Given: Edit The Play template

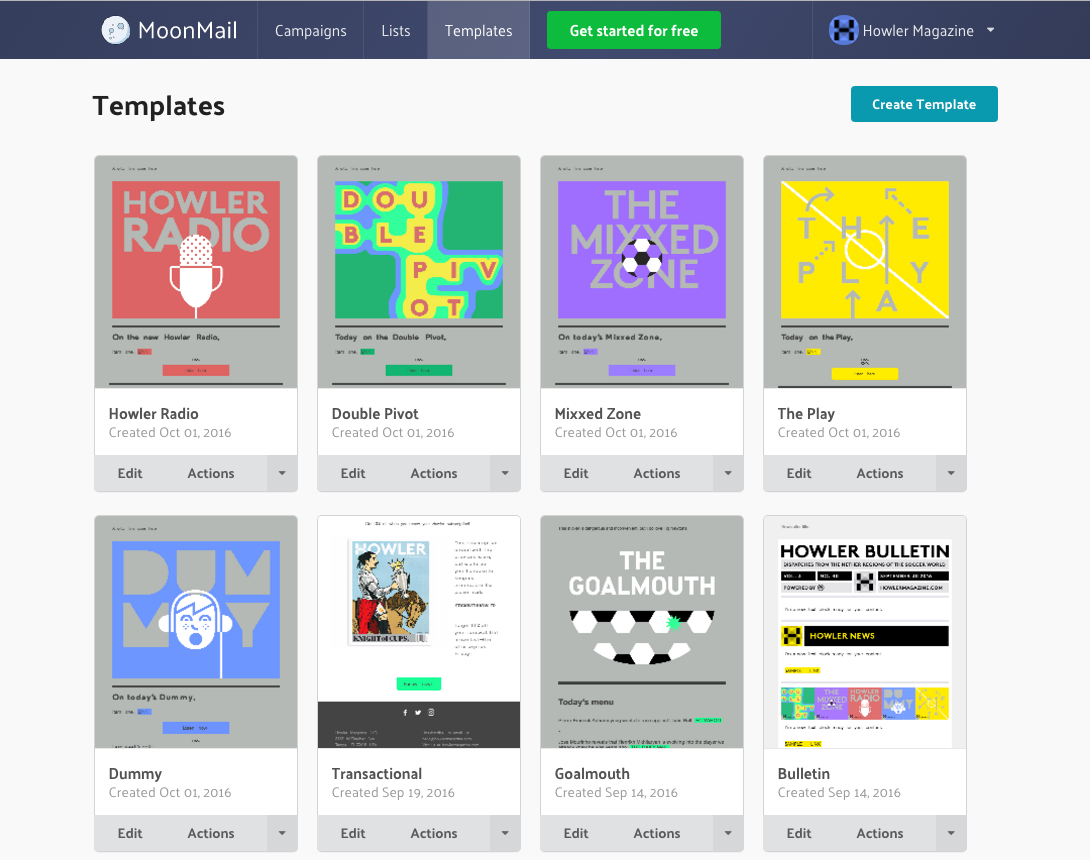Looking at the screenshot, I should pyautogui.click(x=799, y=473).
